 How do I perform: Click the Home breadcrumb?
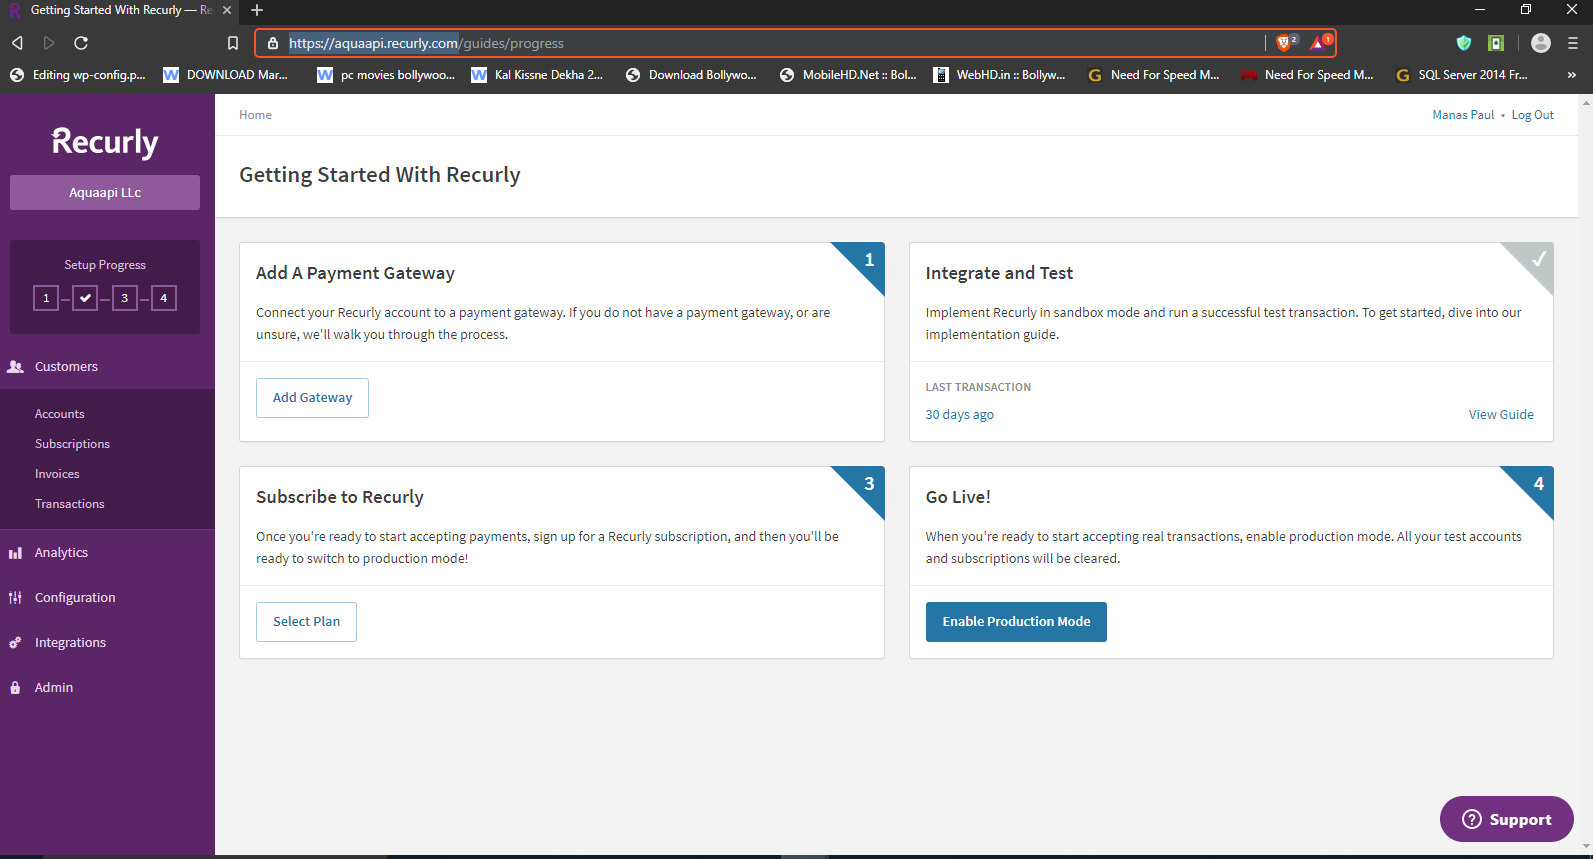point(255,115)
